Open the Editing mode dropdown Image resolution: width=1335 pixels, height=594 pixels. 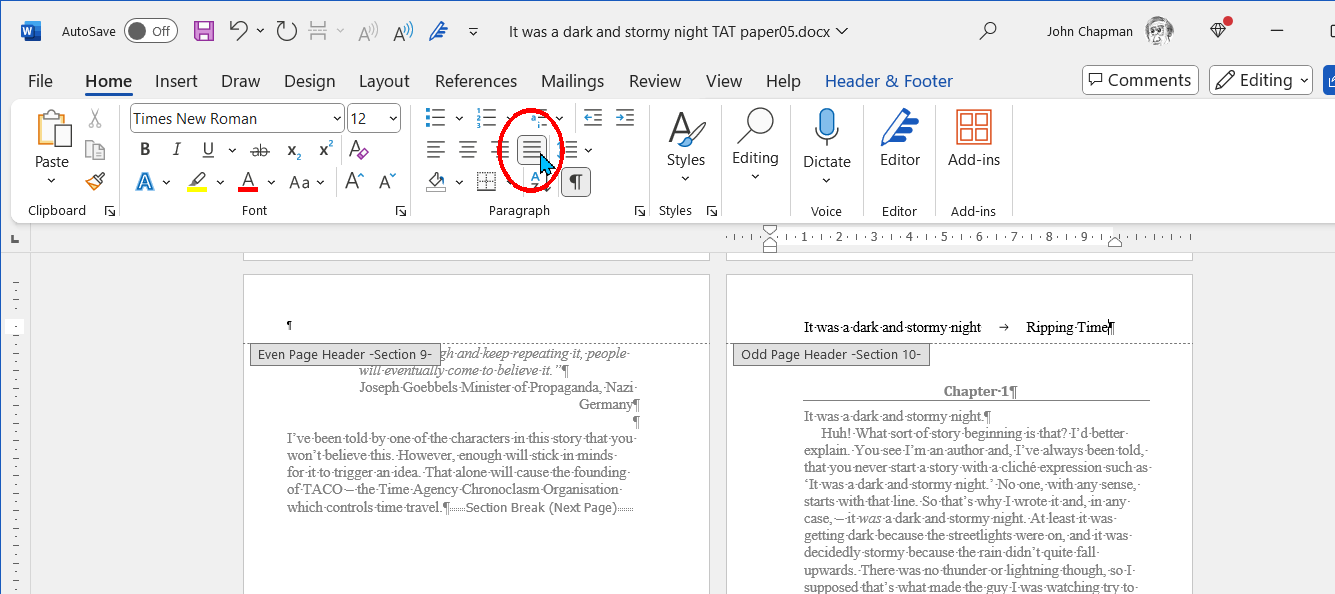pyautogui.click(x=1264, y=80)
